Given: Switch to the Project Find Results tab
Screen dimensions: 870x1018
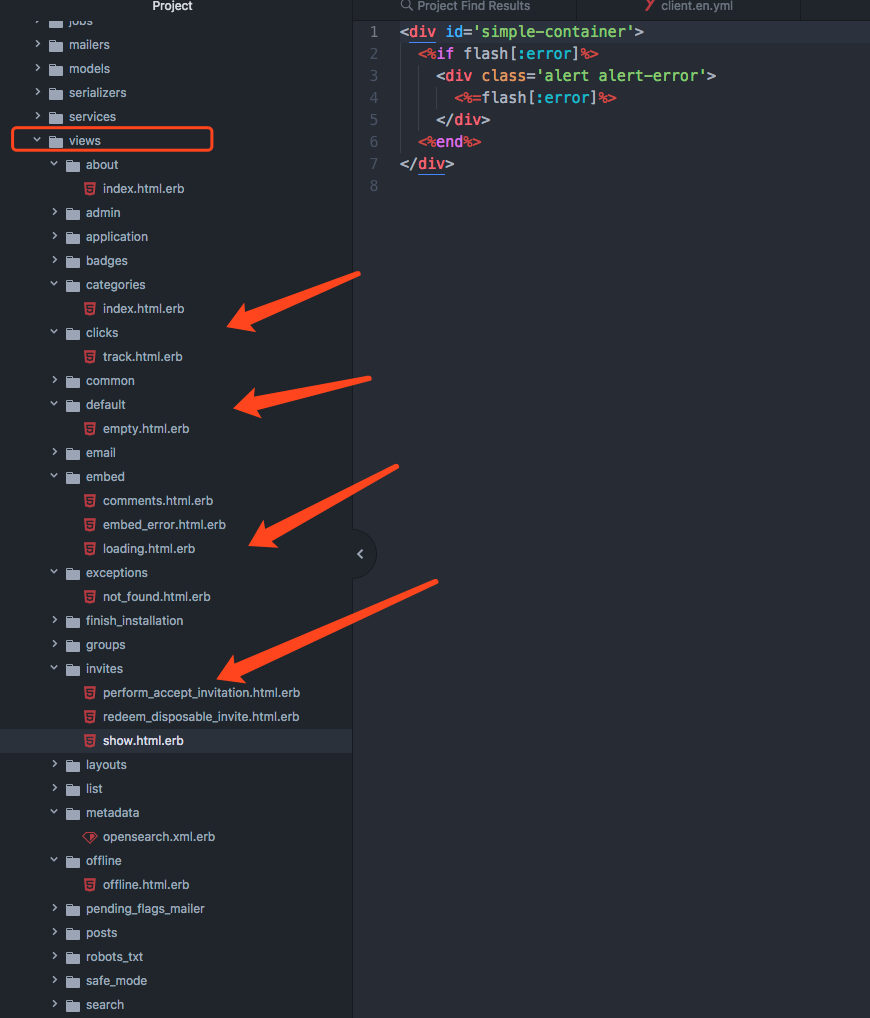Looking at the screenshot, I should (473, 6).
